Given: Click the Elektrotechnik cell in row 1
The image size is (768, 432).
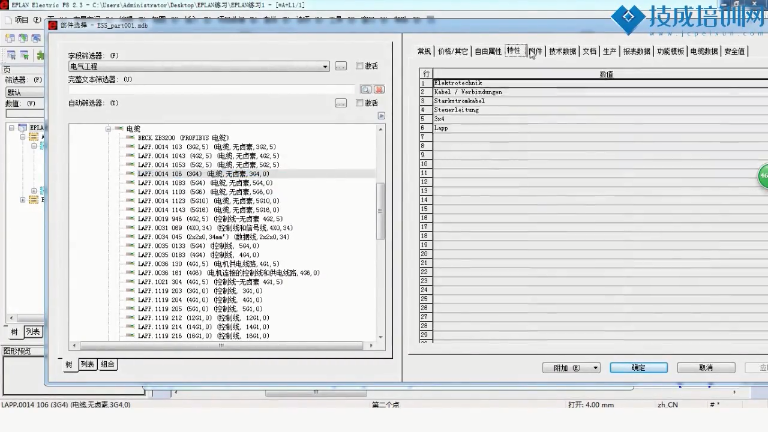Looking at the screenshot, I should (600, 83).
